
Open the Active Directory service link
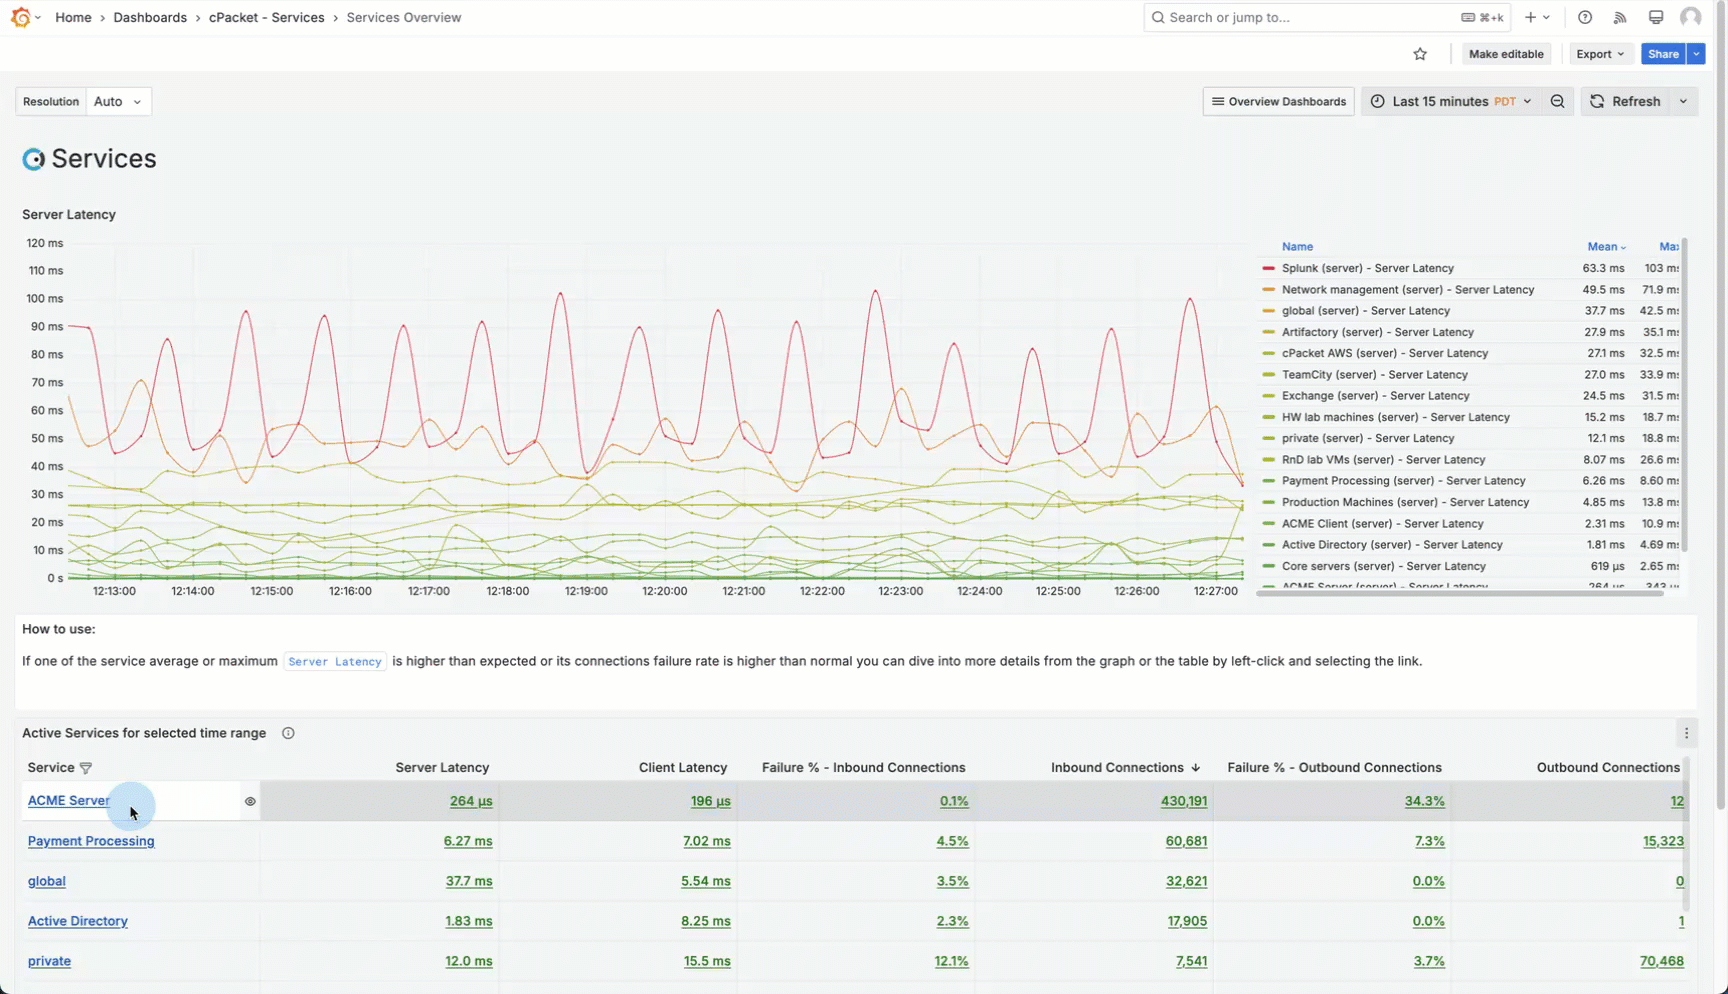click(x=78, y=921)
